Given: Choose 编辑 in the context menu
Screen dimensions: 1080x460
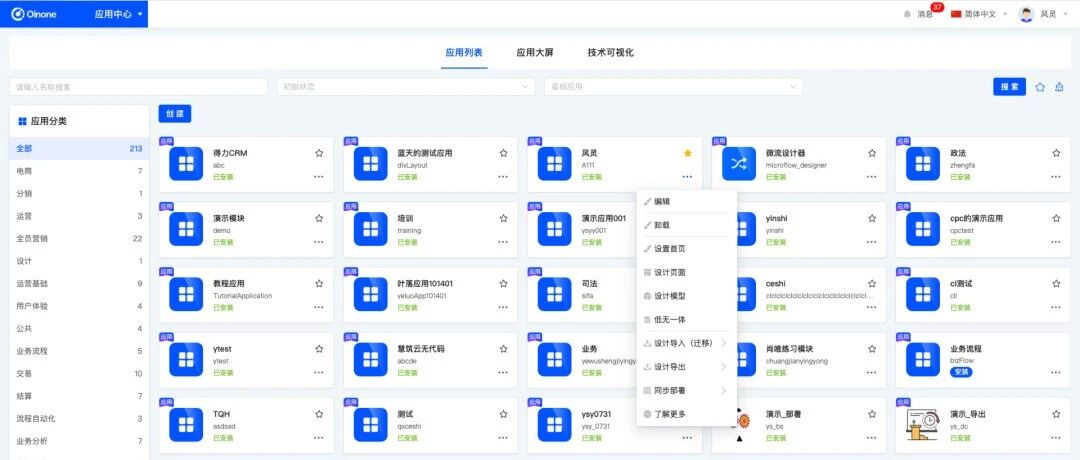Looking at the screenshot, I should pyautogui.click(x=686, y=202).
